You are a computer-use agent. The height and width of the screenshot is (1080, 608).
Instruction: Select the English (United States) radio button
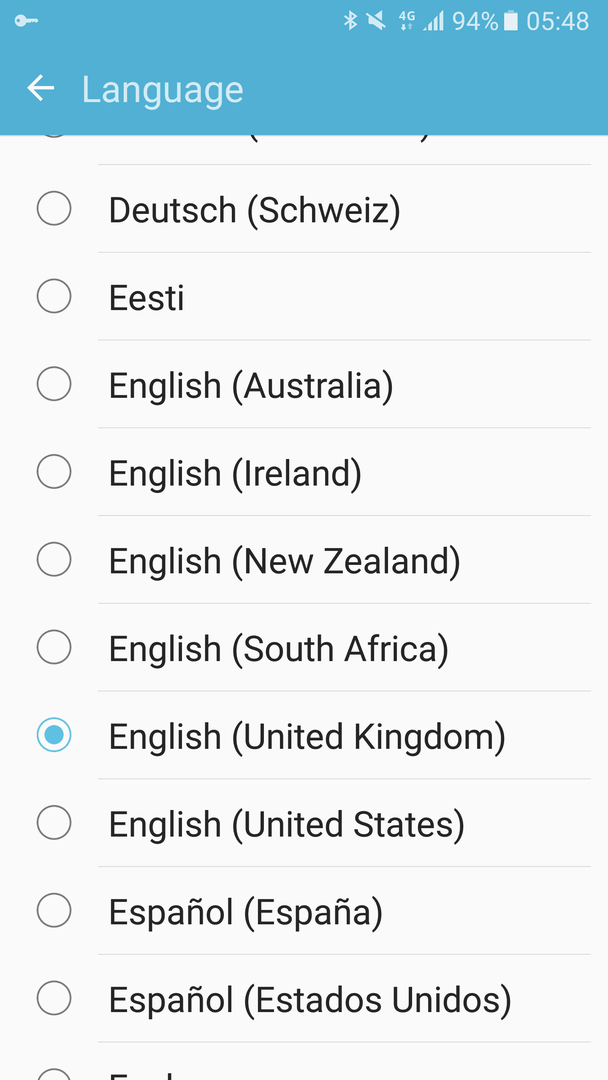54,822
